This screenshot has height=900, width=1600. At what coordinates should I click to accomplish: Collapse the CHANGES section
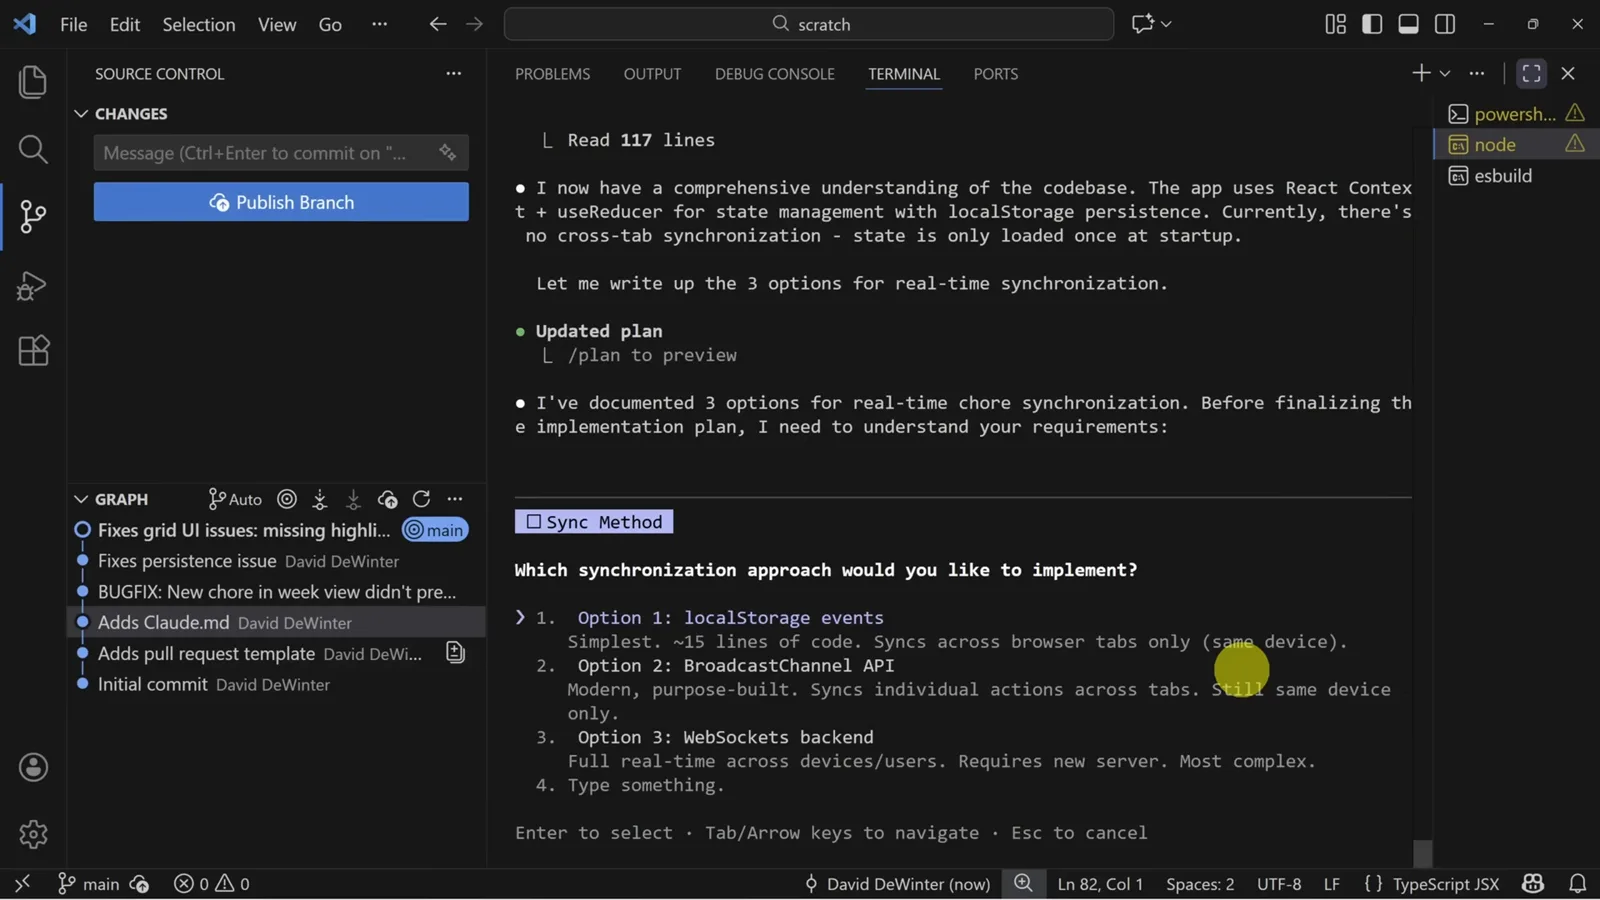coord(81,114)
